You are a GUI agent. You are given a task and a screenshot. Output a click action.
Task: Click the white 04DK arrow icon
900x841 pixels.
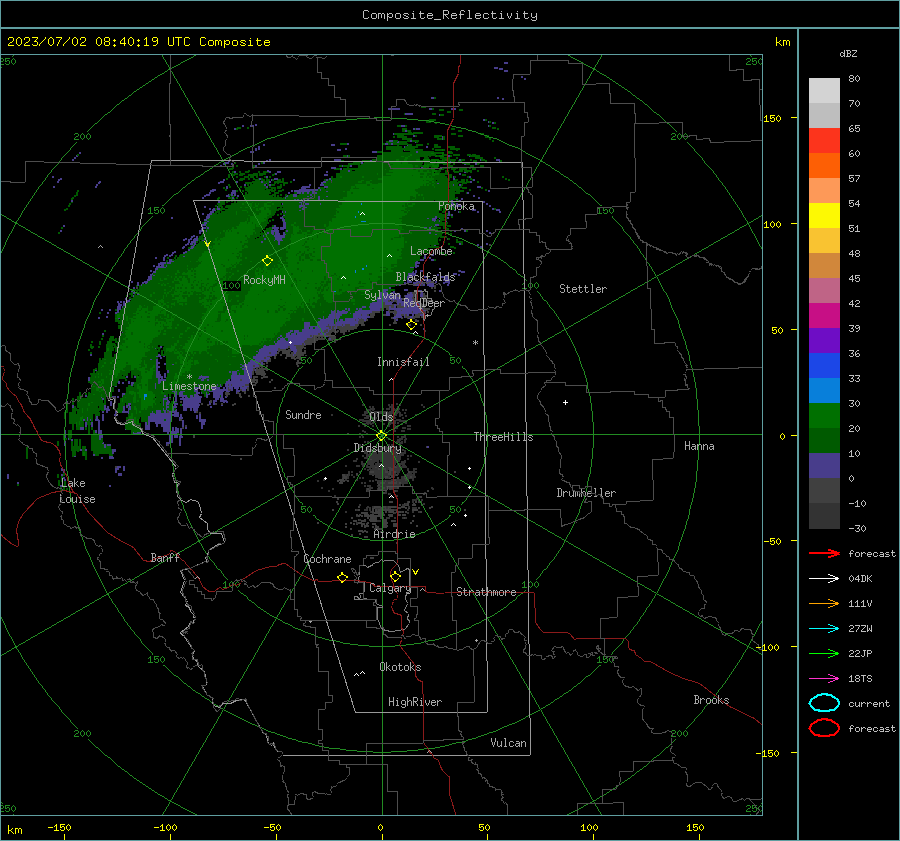tap(824, 578)
